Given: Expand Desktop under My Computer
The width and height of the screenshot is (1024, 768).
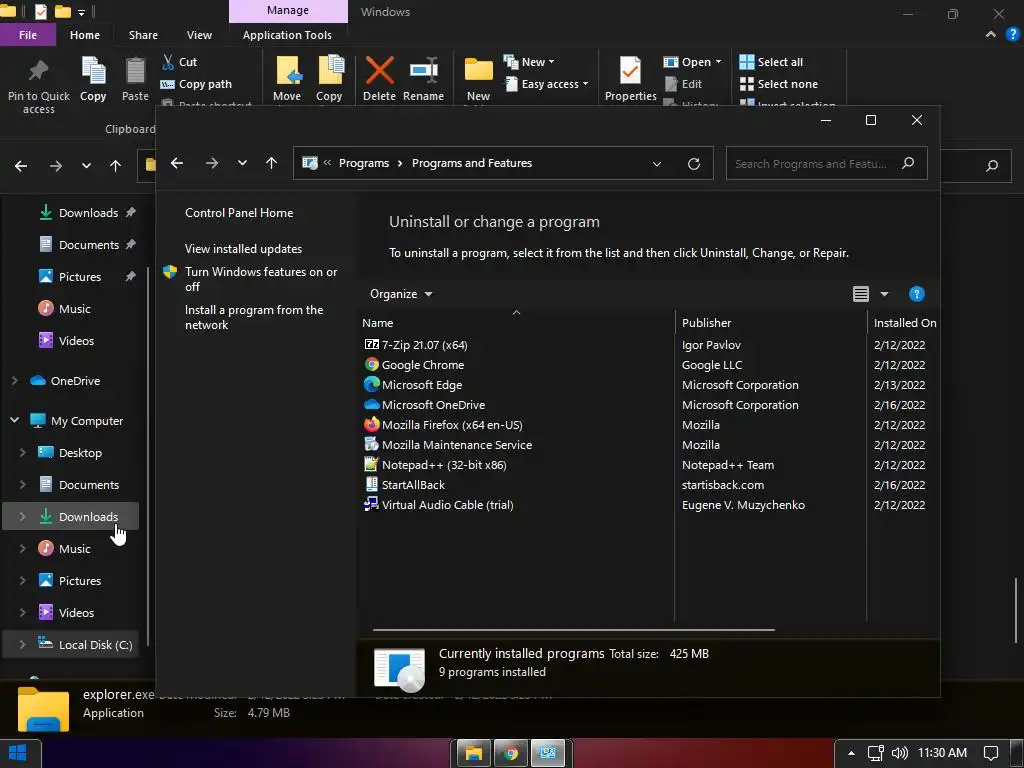Looking at the screenshot, I should (x=22, y=453).
